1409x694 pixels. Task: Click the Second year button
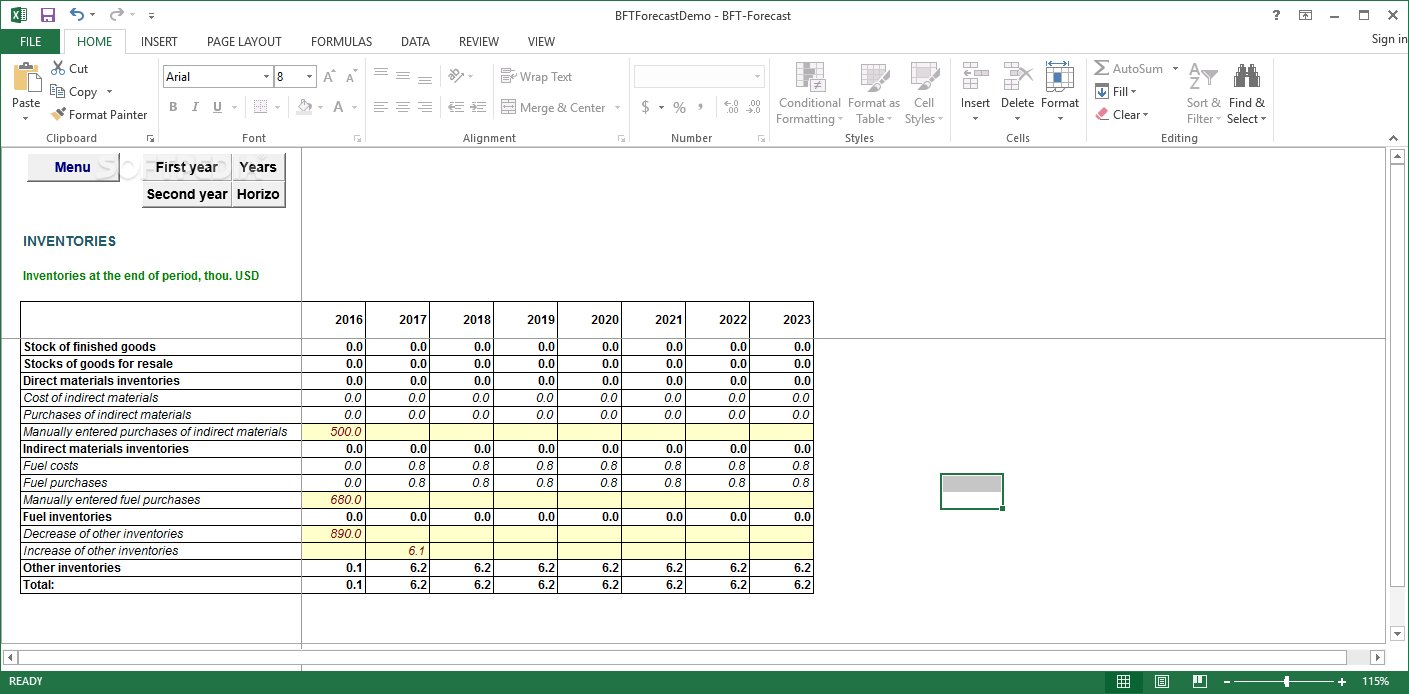point(187,194)
